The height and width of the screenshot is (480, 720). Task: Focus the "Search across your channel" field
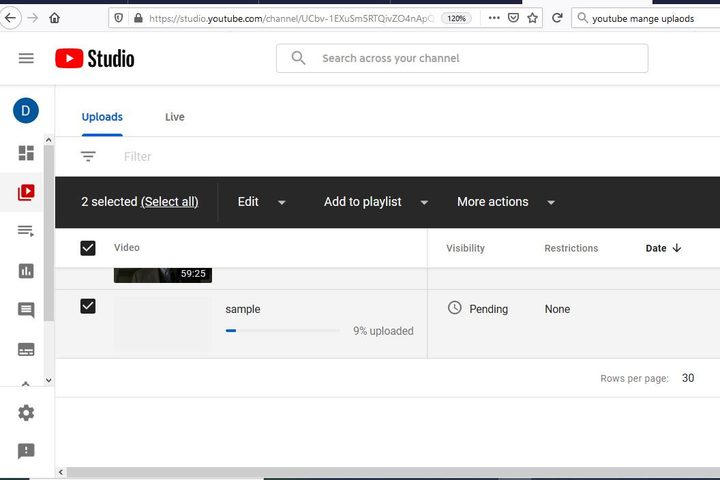462,58
